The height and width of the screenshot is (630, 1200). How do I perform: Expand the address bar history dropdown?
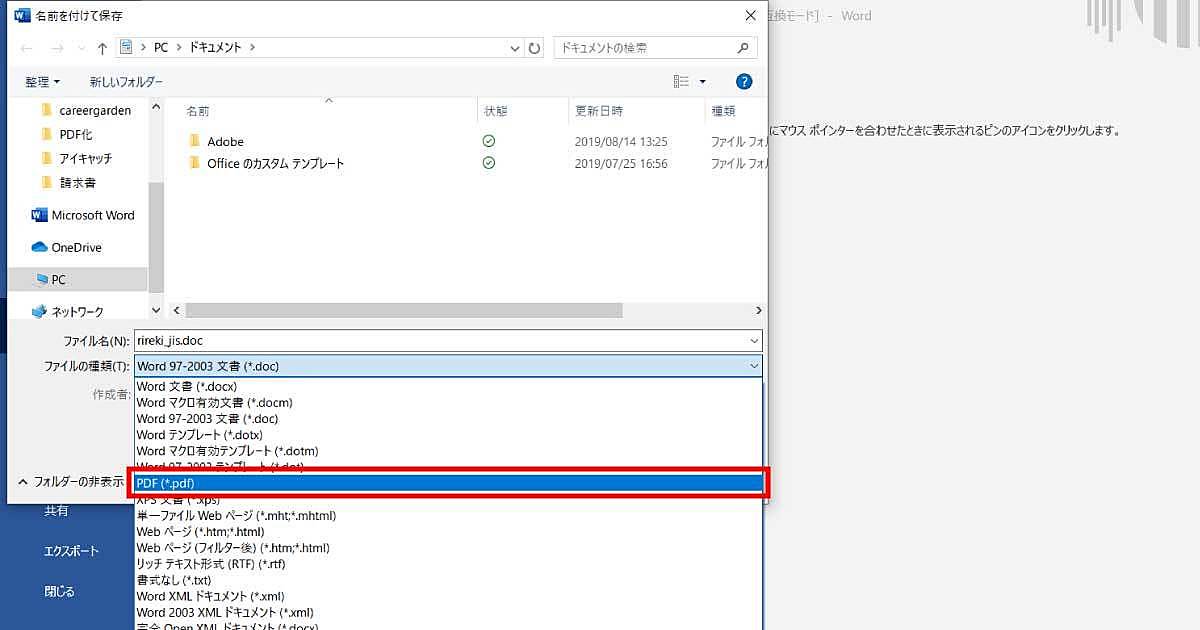(x=515, y=47)
